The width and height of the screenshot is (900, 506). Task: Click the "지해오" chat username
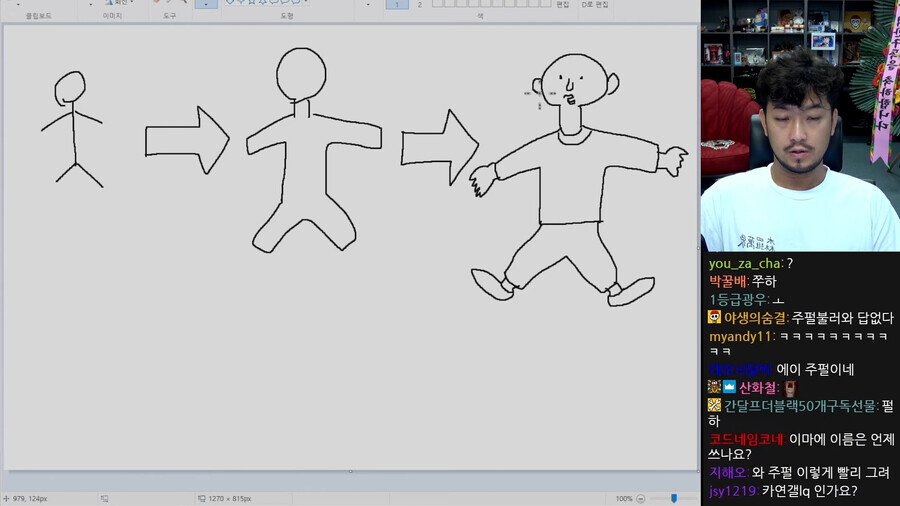pos(727,473)
